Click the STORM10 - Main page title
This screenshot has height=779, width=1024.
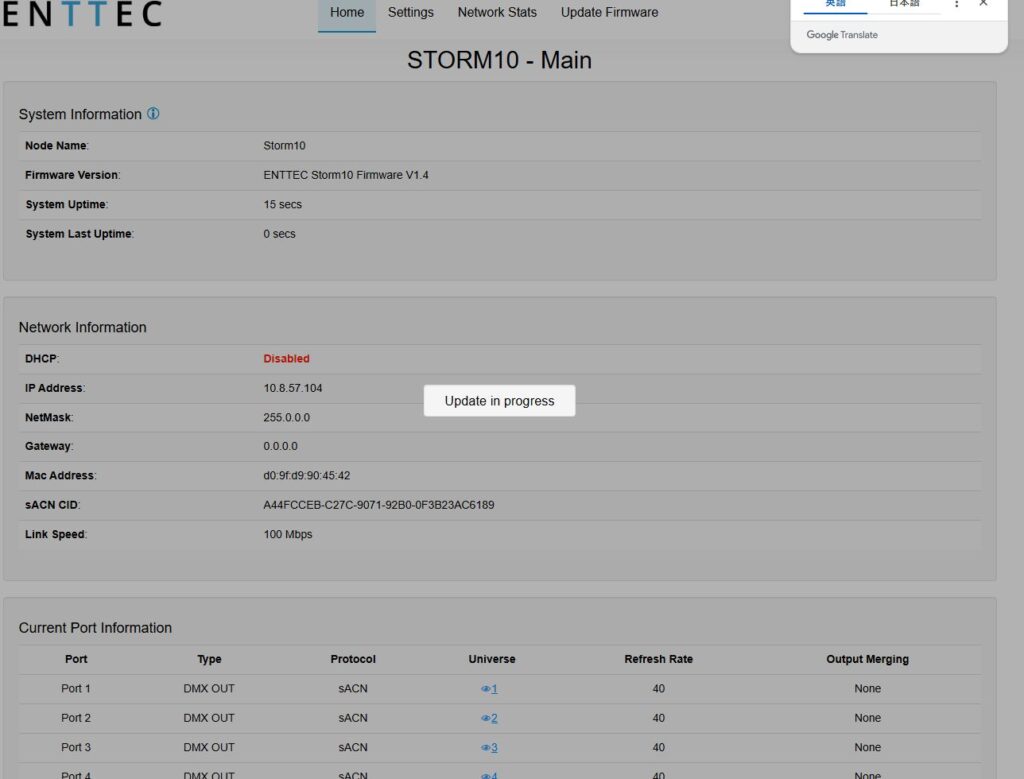[500, 60]
